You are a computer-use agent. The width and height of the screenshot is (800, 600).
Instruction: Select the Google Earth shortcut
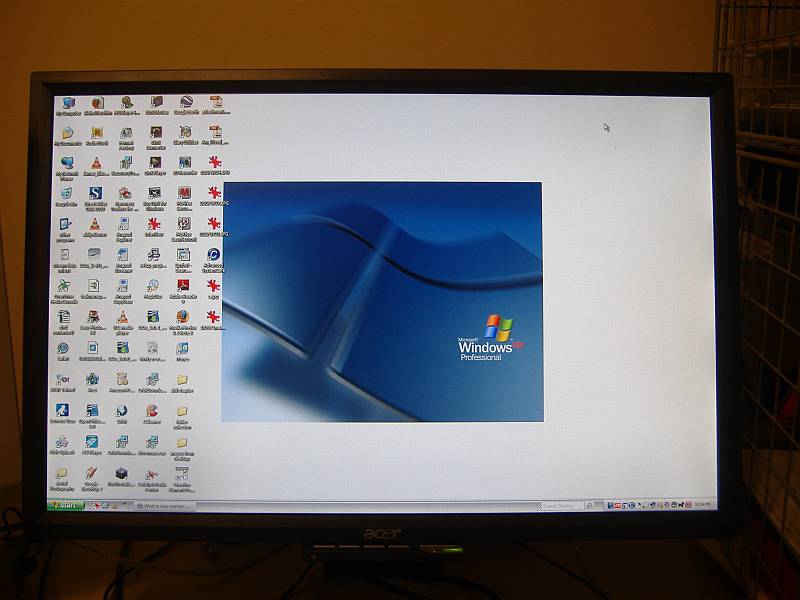coord(186,102)
